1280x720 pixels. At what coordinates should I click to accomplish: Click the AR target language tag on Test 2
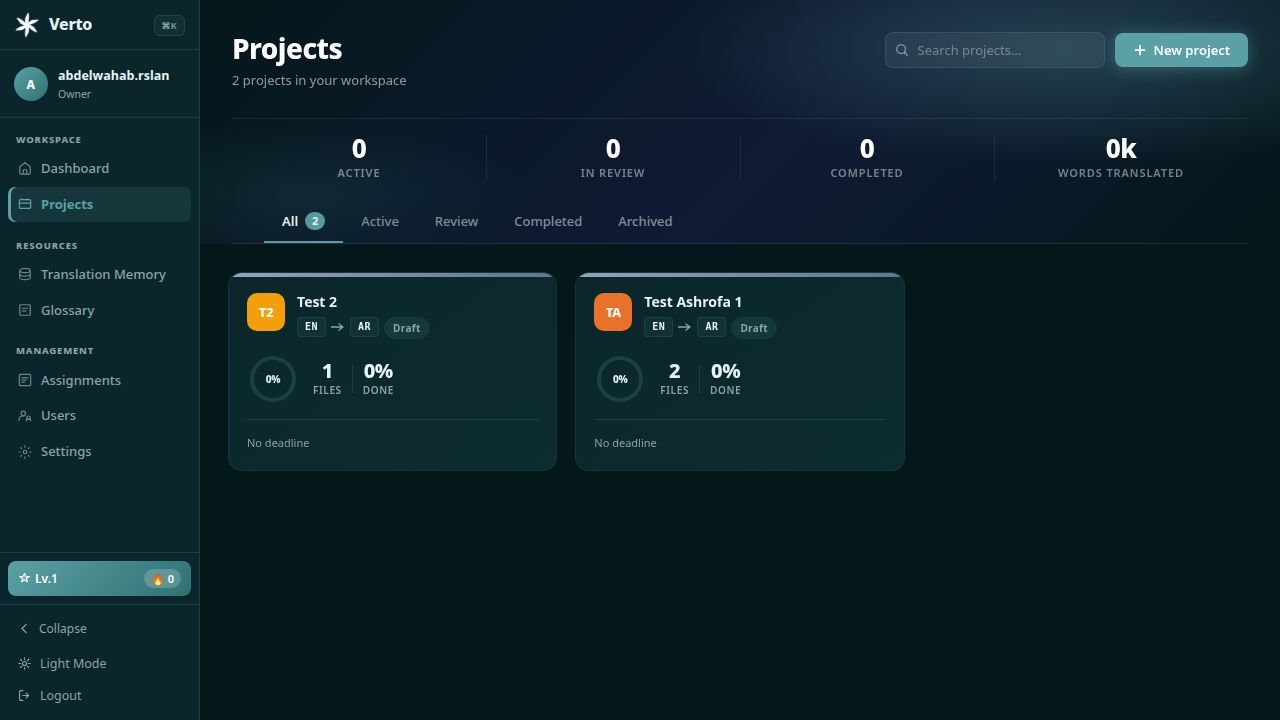click(364, 327)
